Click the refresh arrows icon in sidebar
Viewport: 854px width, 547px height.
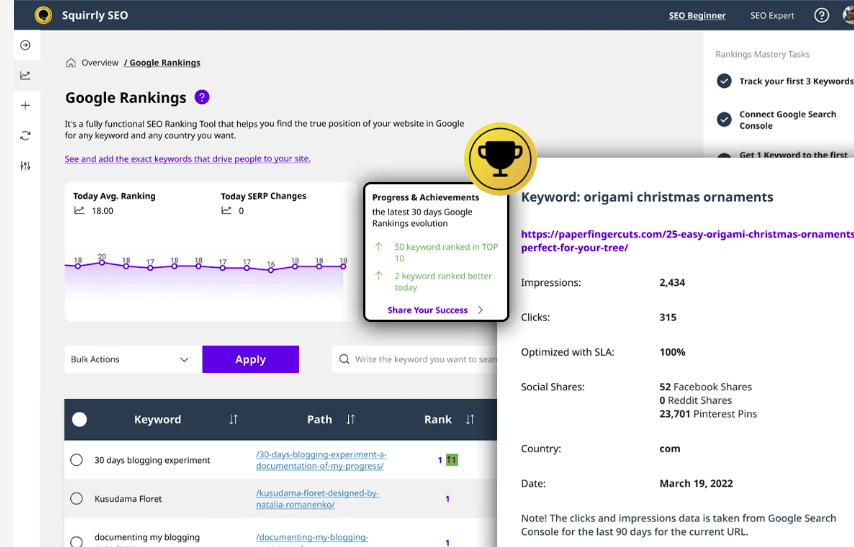pyautogui.click(x=25, y=135)
